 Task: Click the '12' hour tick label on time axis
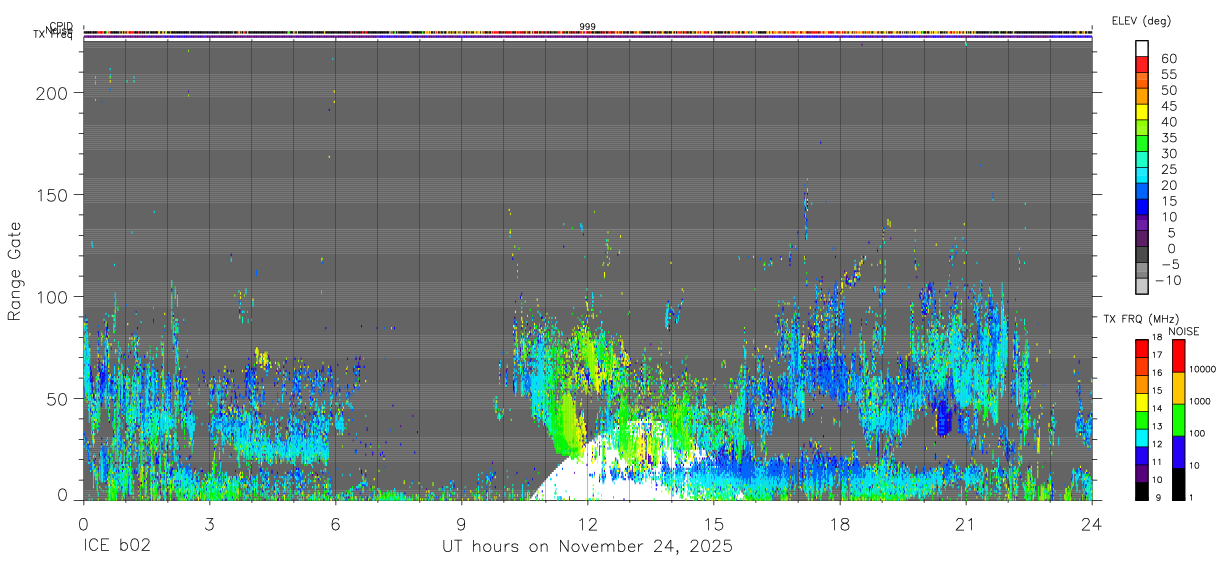pos(587,523)
